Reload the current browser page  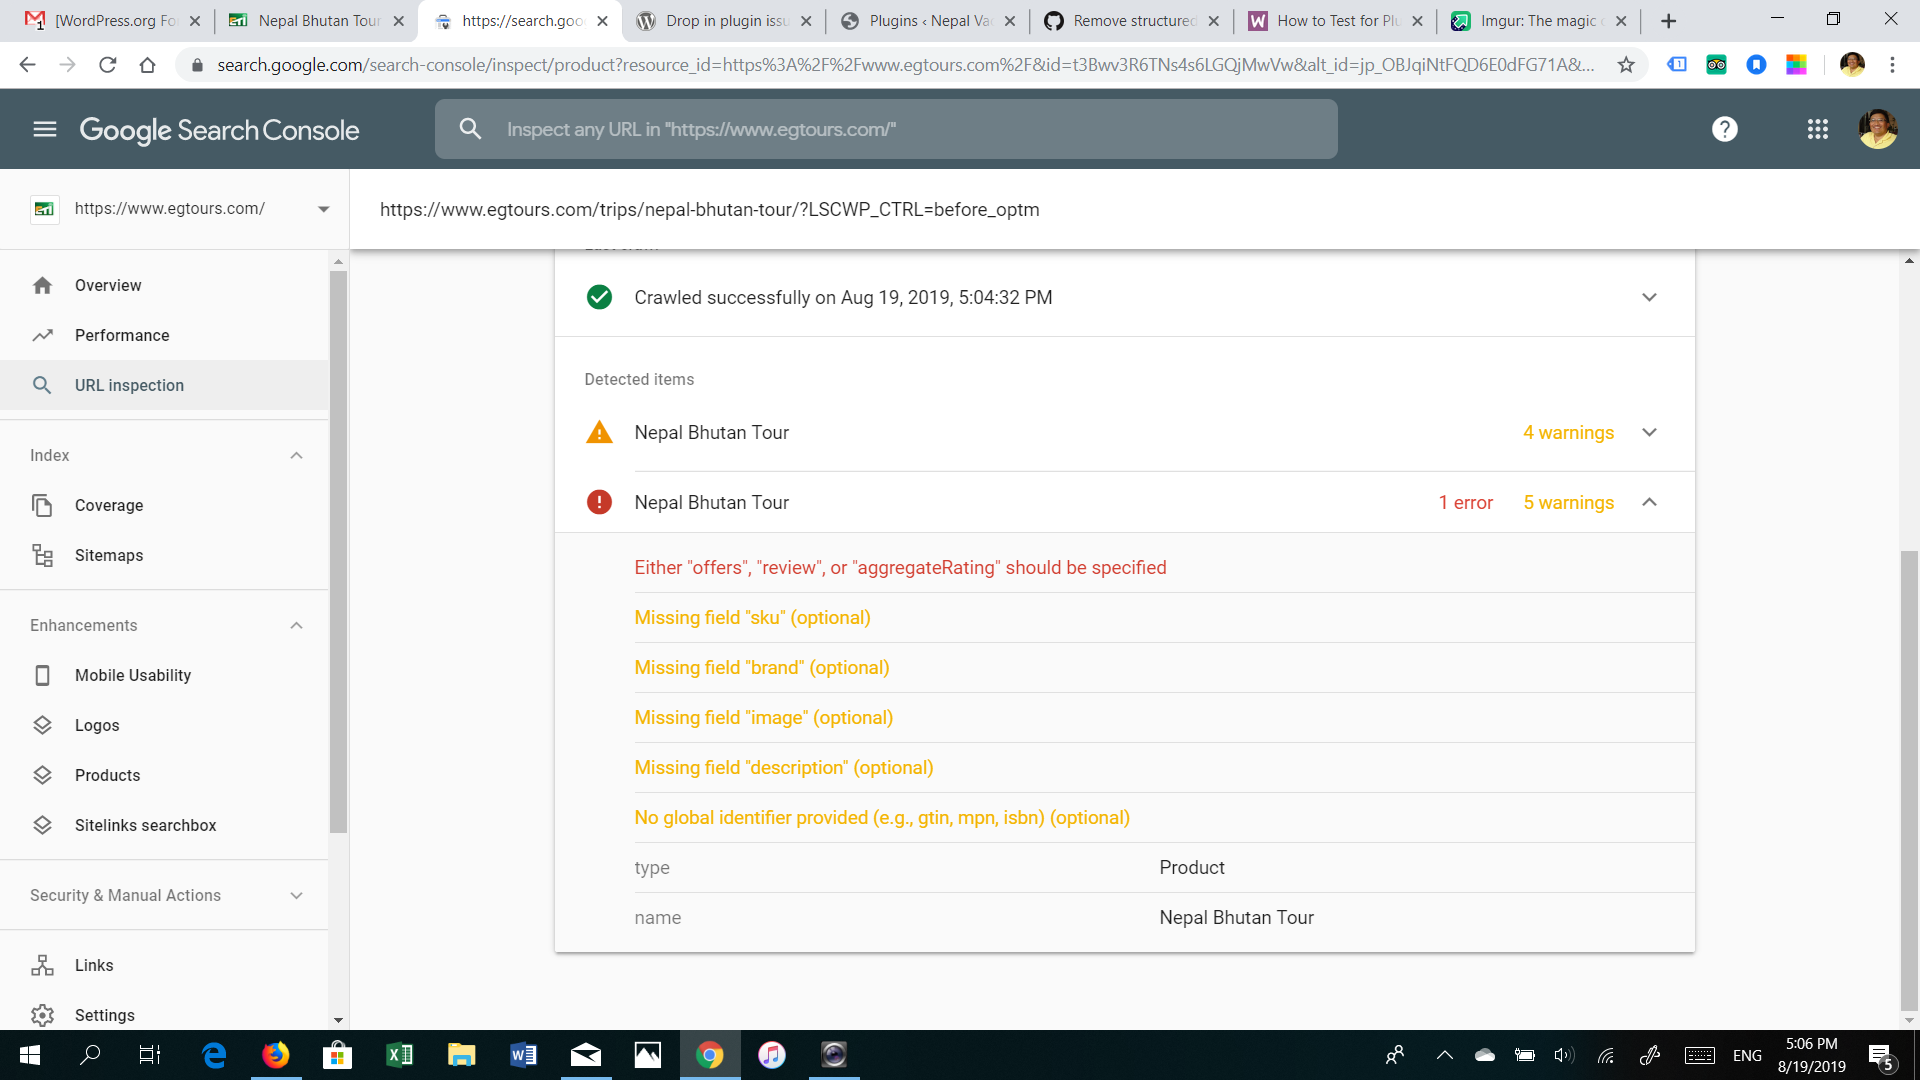pyautogui.click(x=107, y=65)
